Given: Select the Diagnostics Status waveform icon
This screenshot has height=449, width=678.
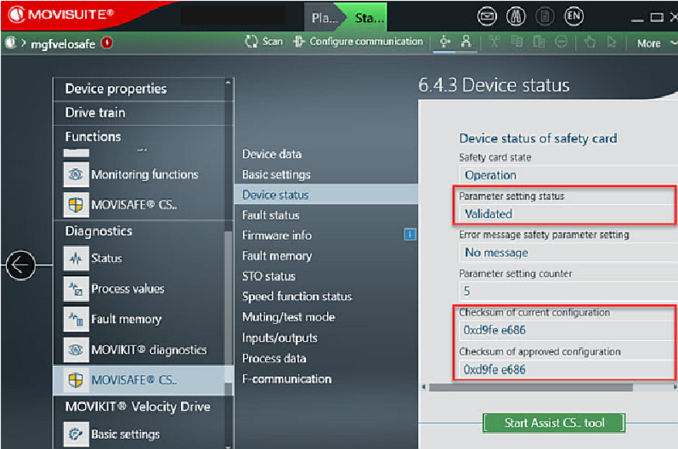Looking at the screenshot, I should pyautogui.click(x=76, y=259).
